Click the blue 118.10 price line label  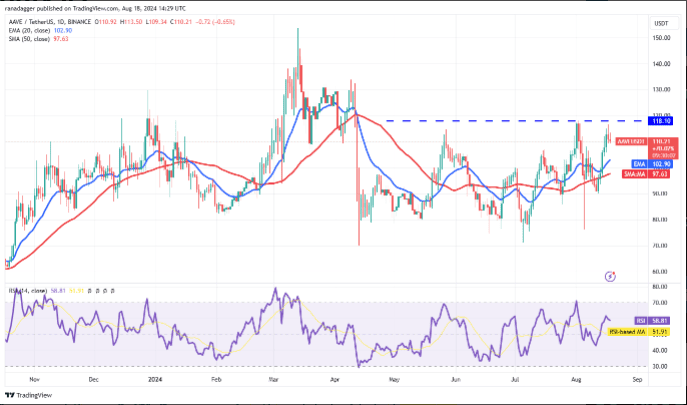coord(661,121)
